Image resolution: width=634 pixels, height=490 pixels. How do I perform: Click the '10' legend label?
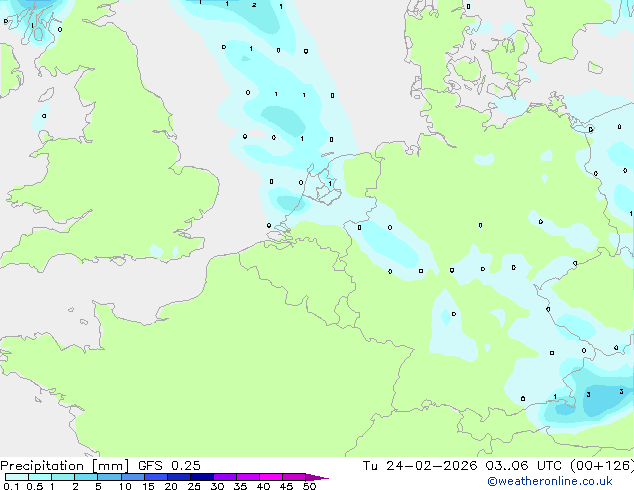coord(125,486)
